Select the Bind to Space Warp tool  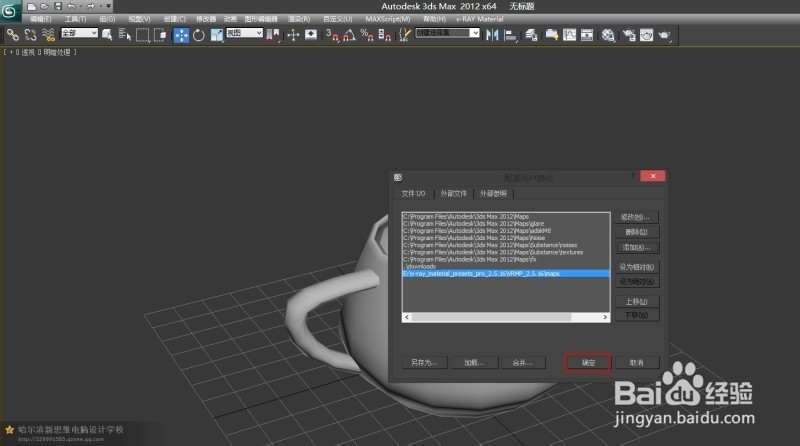[47, 34]
